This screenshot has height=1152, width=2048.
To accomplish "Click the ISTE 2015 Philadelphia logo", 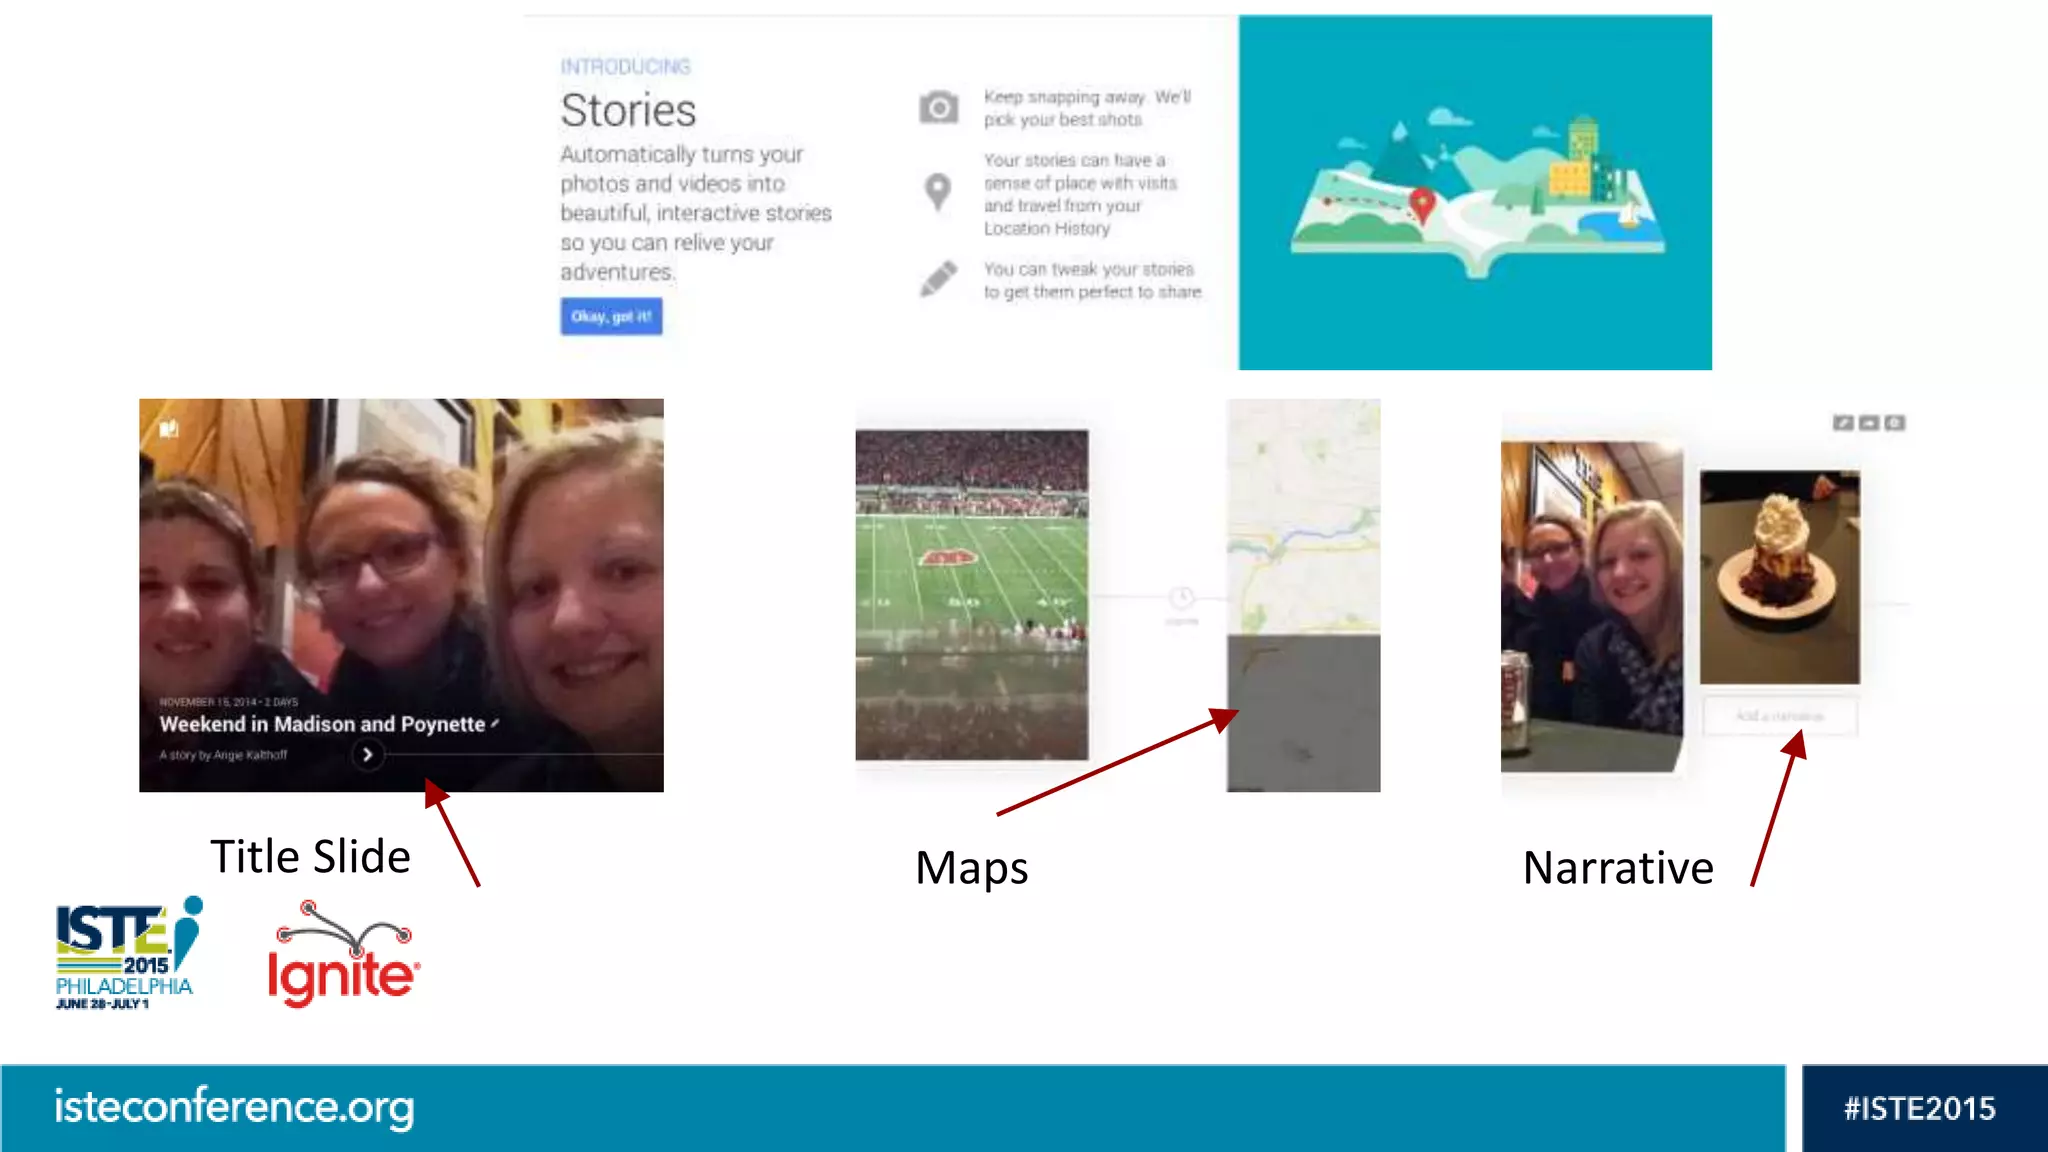I will [129, 953].
